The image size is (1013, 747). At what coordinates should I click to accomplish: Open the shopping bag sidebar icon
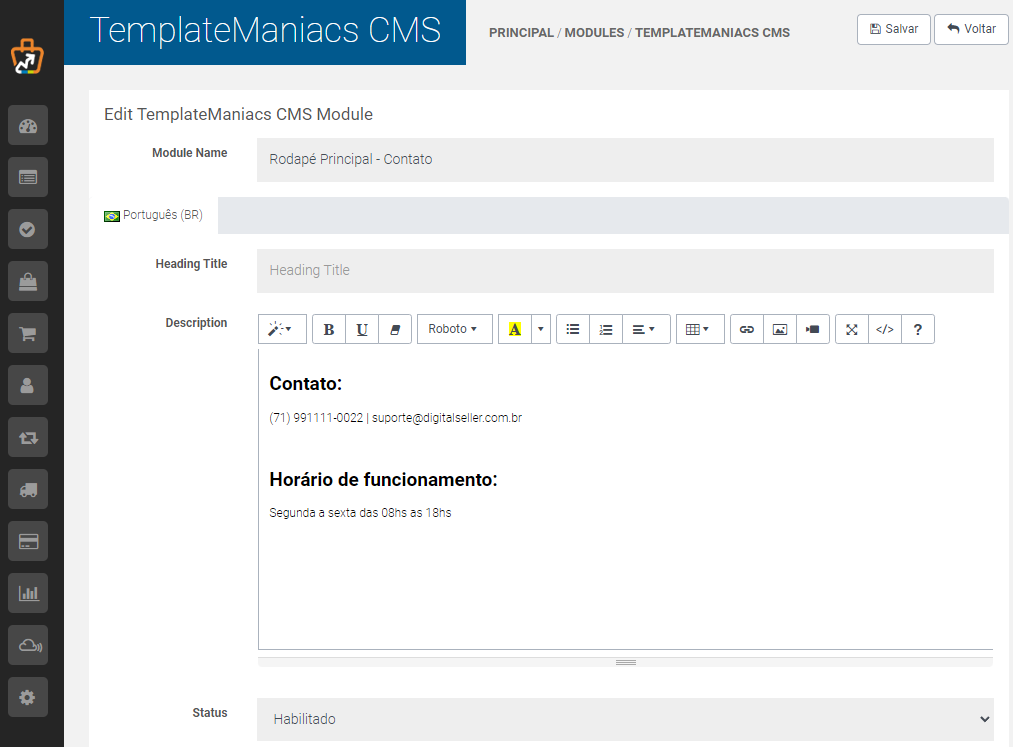28,281
